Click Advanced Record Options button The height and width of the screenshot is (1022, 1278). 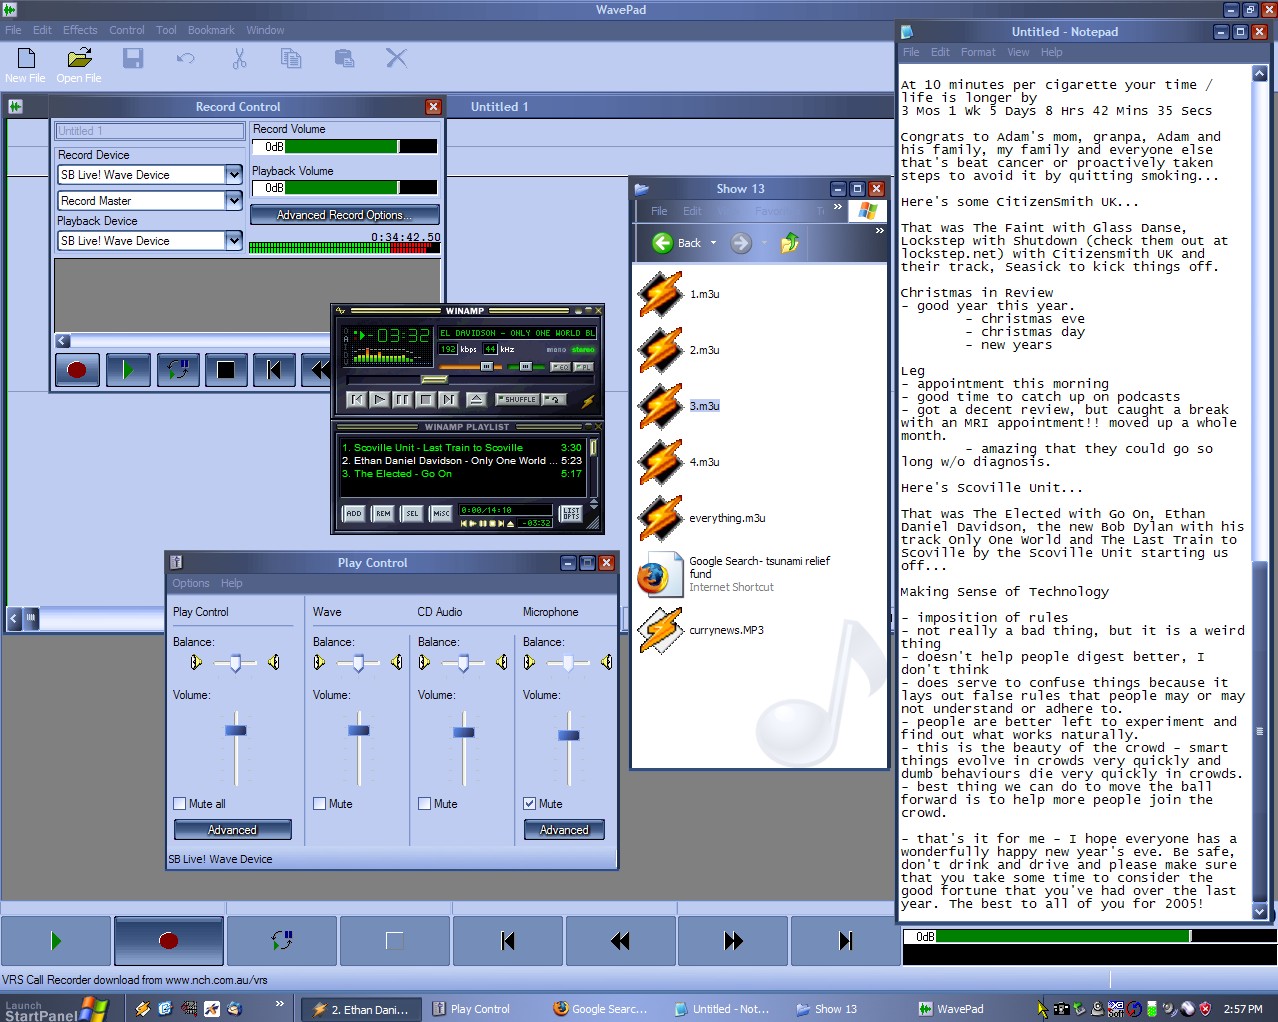[x=344, y=215]
